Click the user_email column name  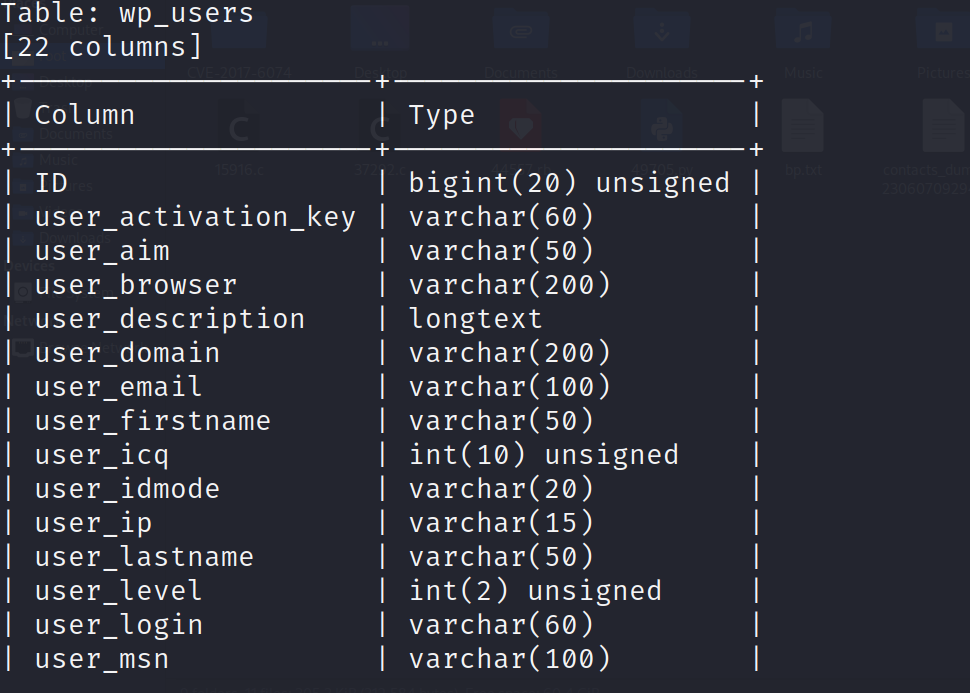point(118,387)
